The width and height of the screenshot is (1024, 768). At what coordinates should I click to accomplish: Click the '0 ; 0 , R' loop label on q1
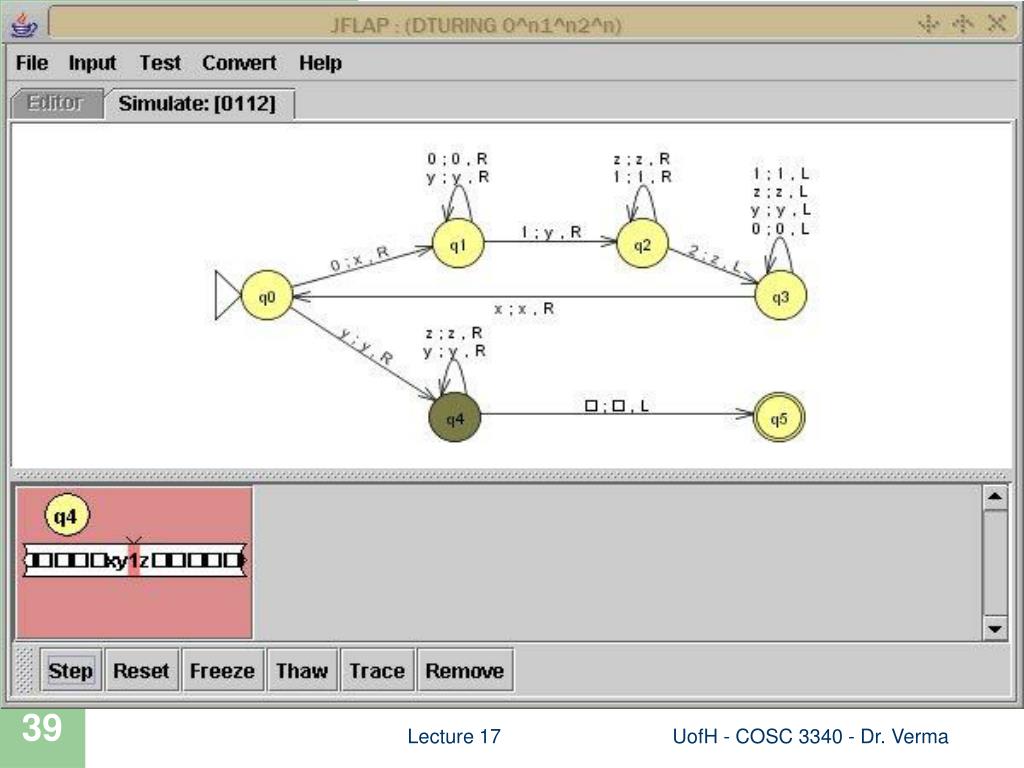tap(457, 159)
